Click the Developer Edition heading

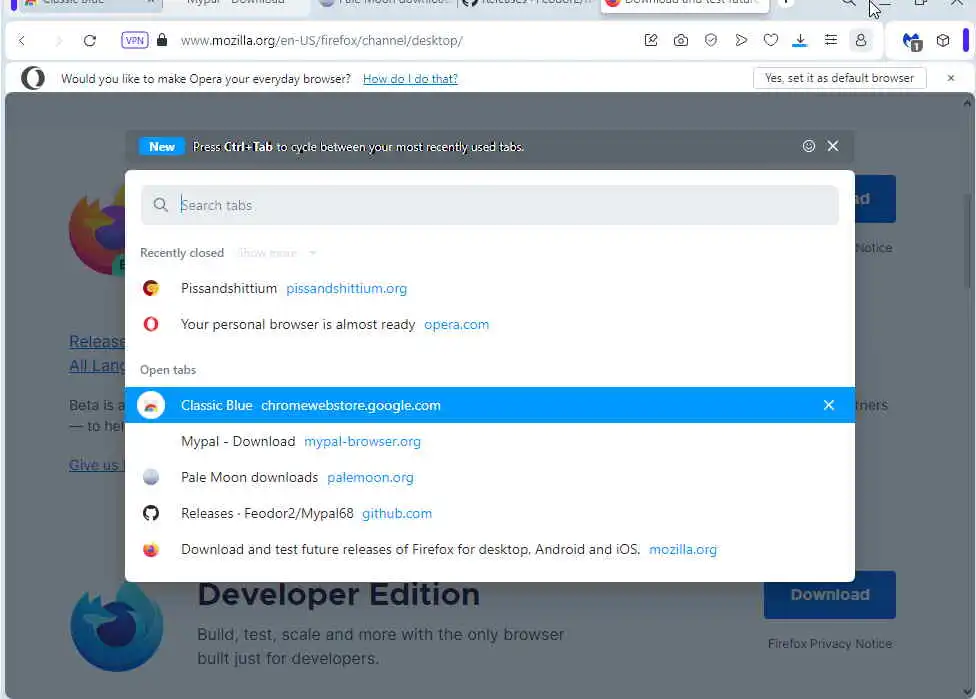(339, 594)
